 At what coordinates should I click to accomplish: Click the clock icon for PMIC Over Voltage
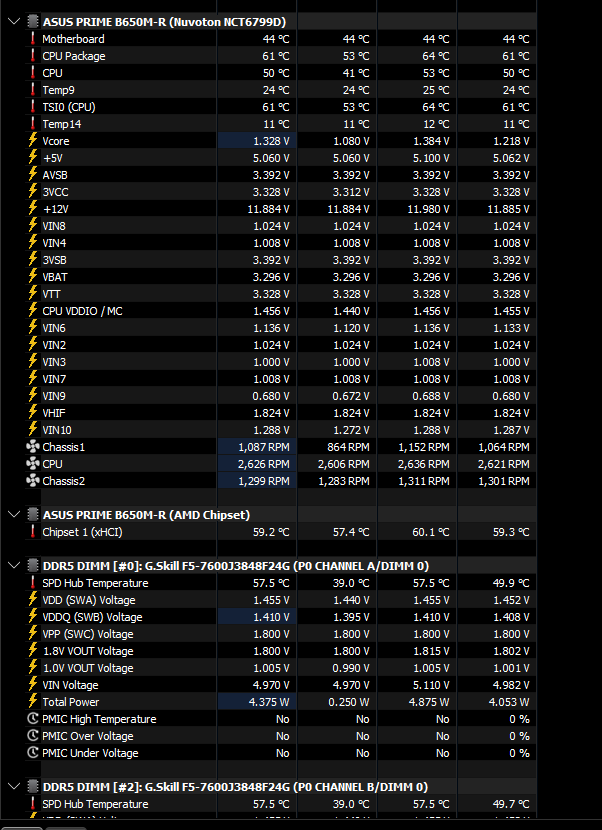point(33,736)
